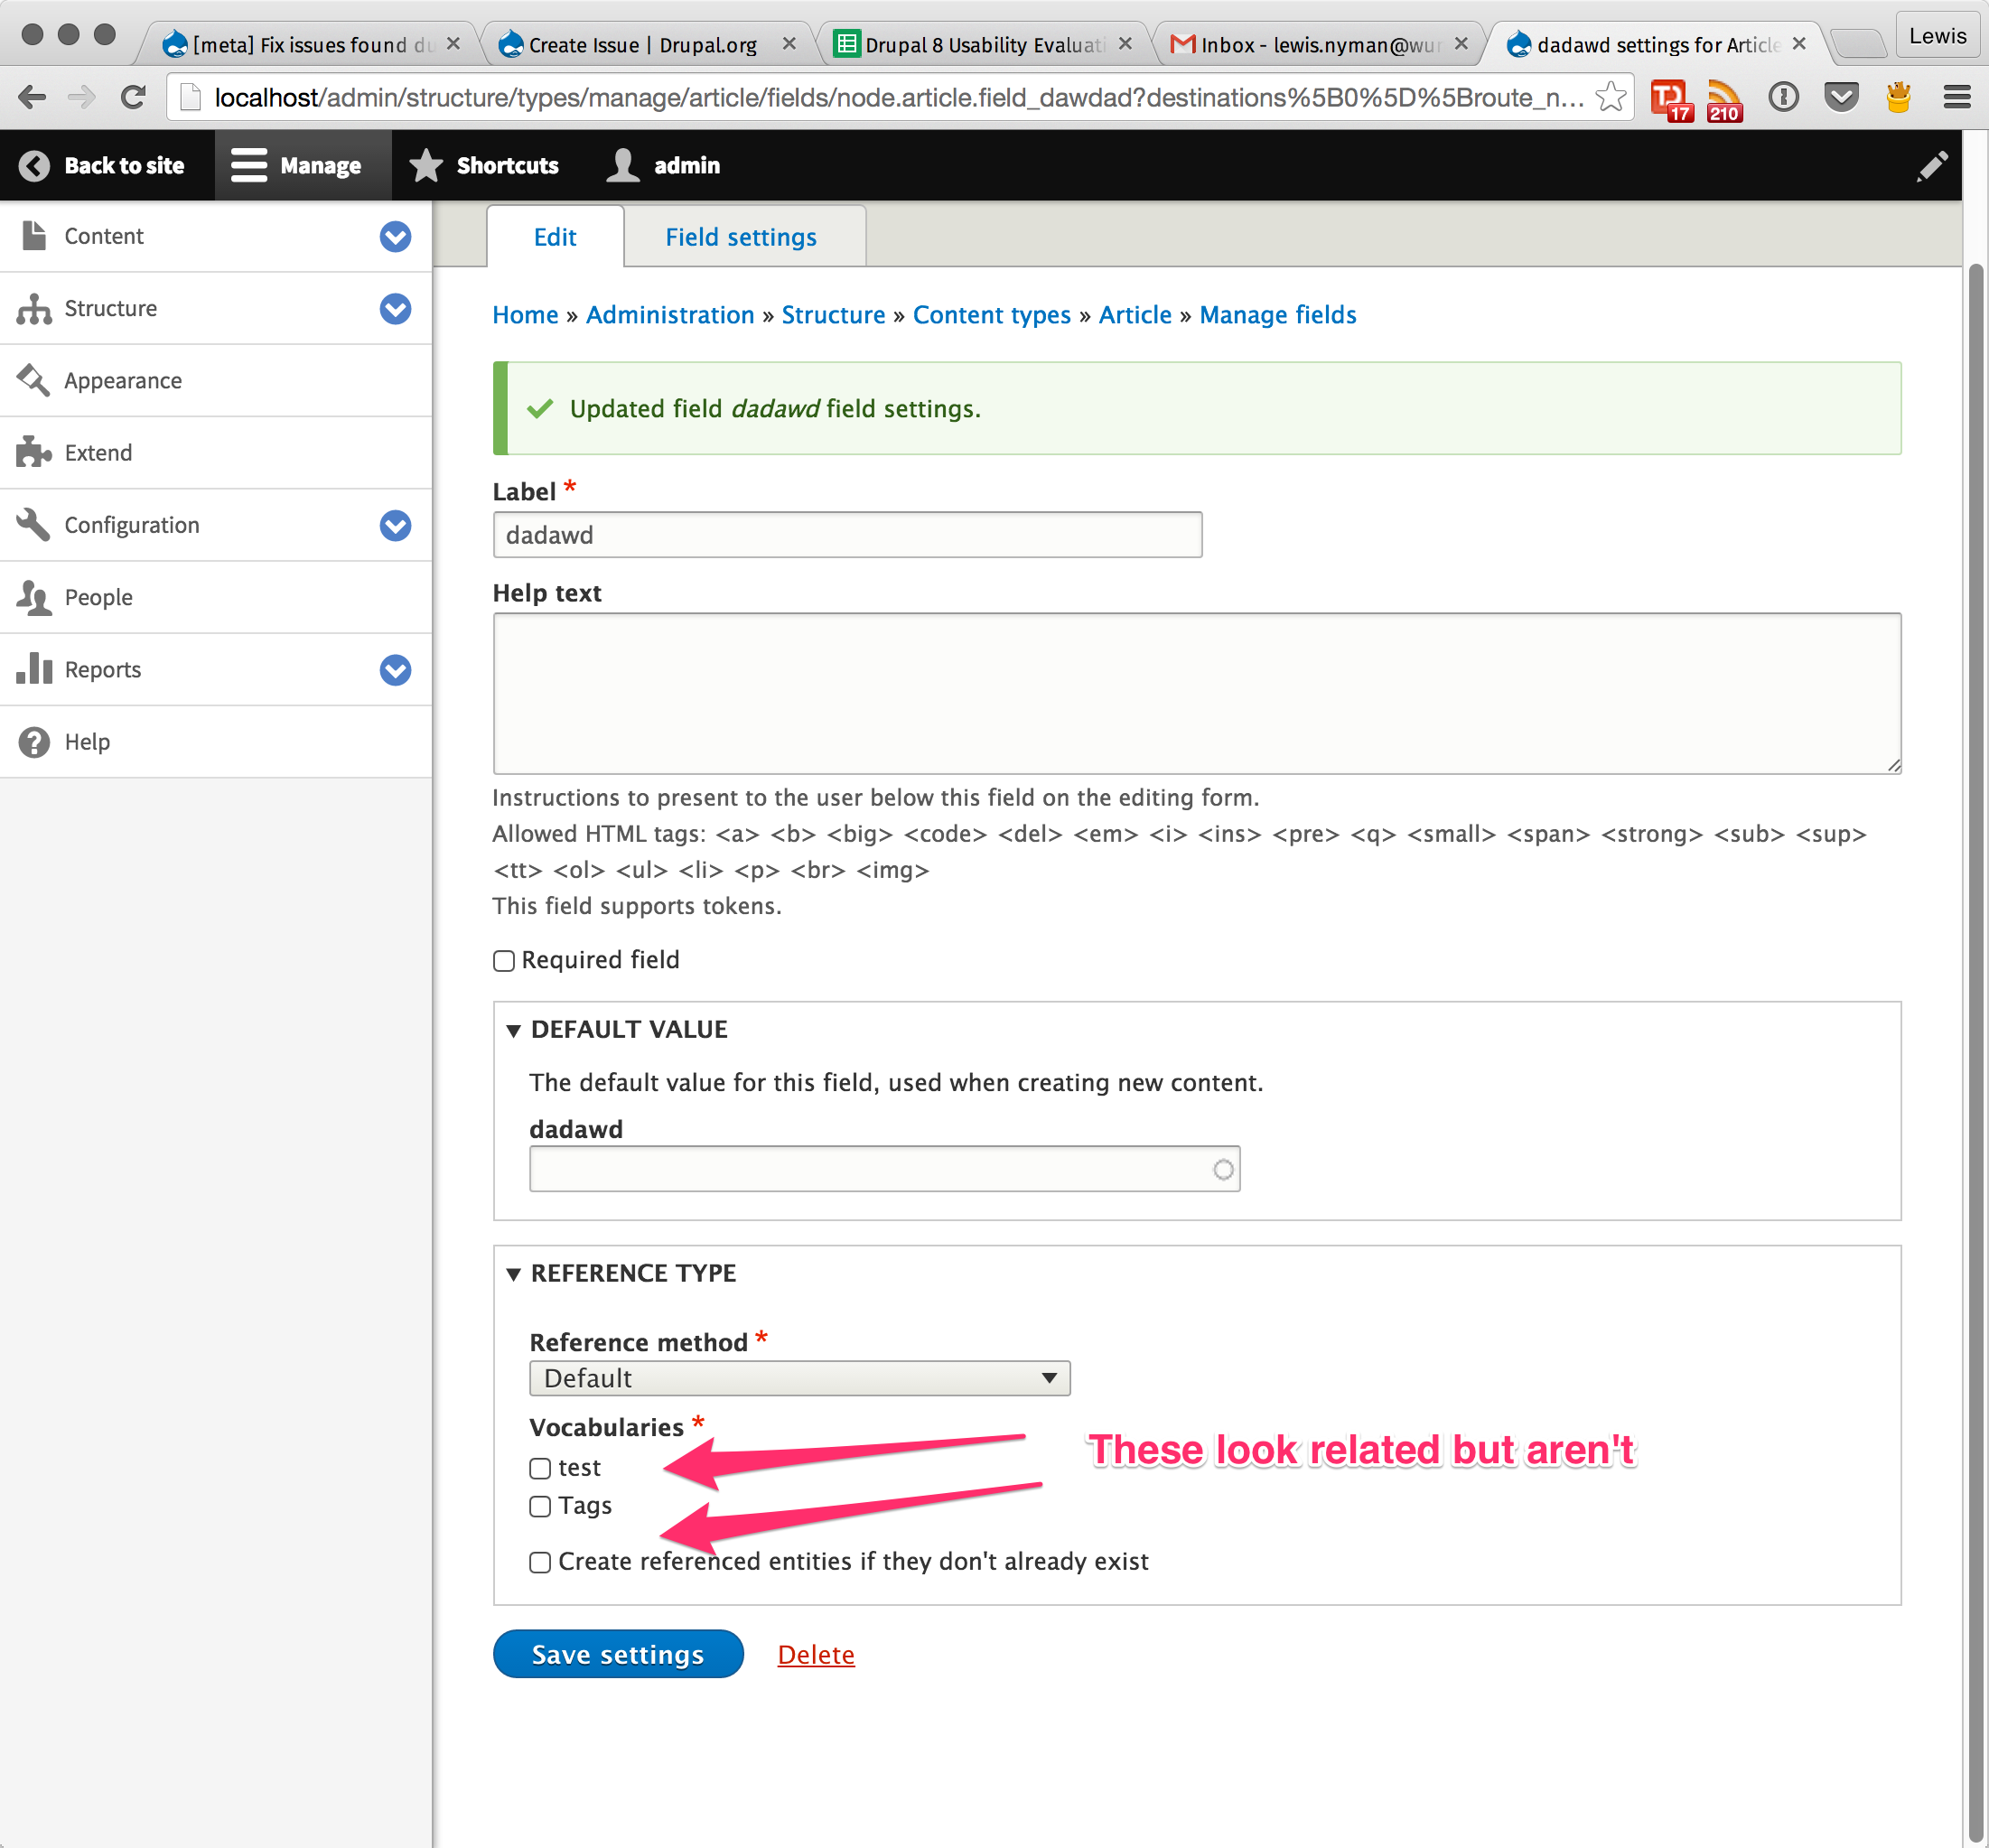Screen dimensions: 1989x1848
Task: Select the Extend puzzle-piece icon
Action: coord(33,452)
